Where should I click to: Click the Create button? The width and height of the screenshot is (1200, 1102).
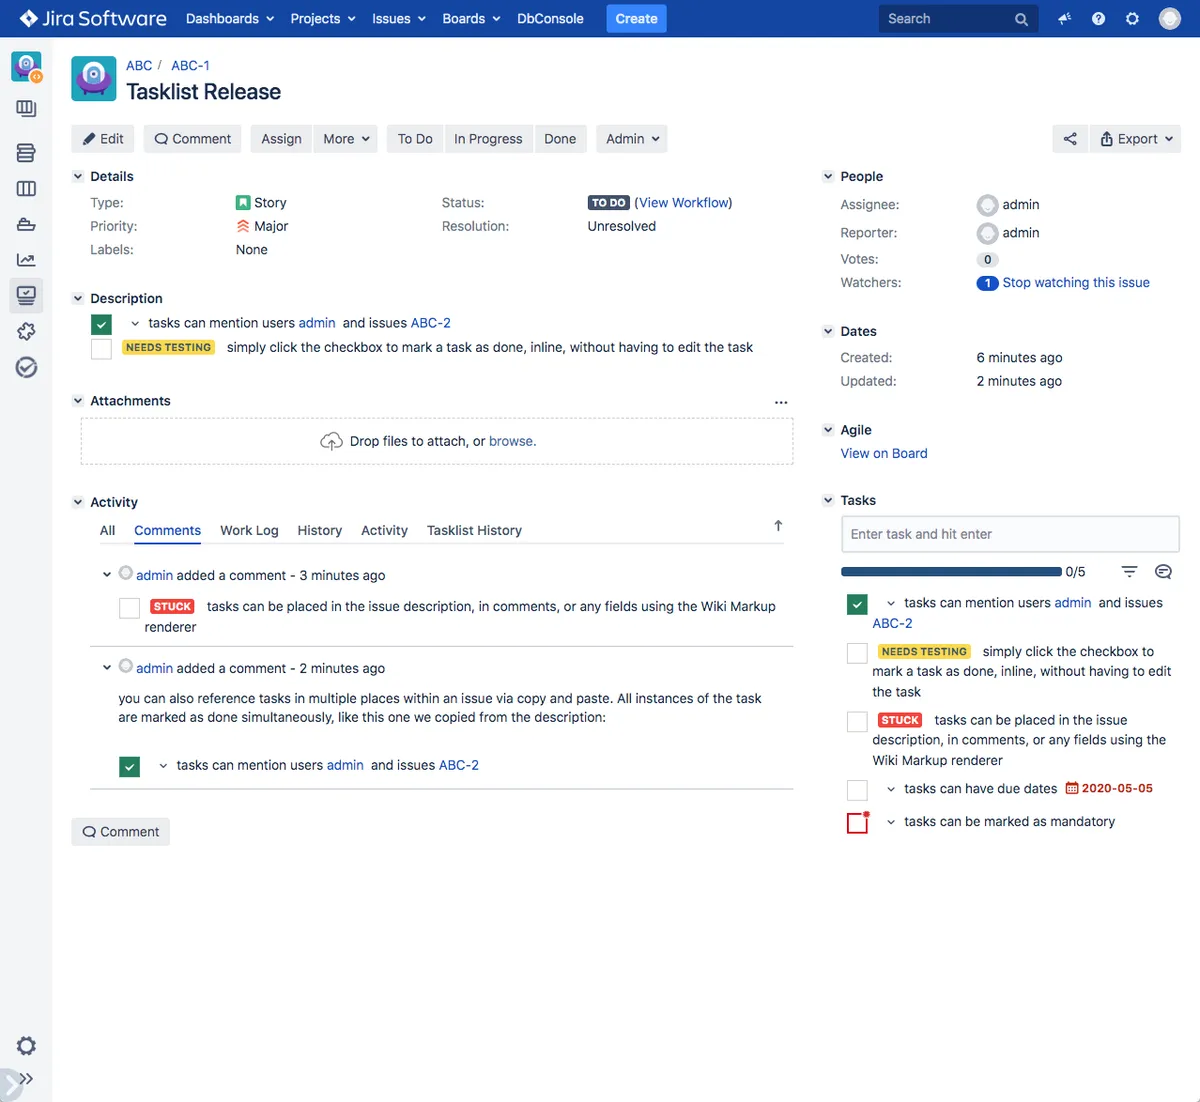(x=636, y=19)
